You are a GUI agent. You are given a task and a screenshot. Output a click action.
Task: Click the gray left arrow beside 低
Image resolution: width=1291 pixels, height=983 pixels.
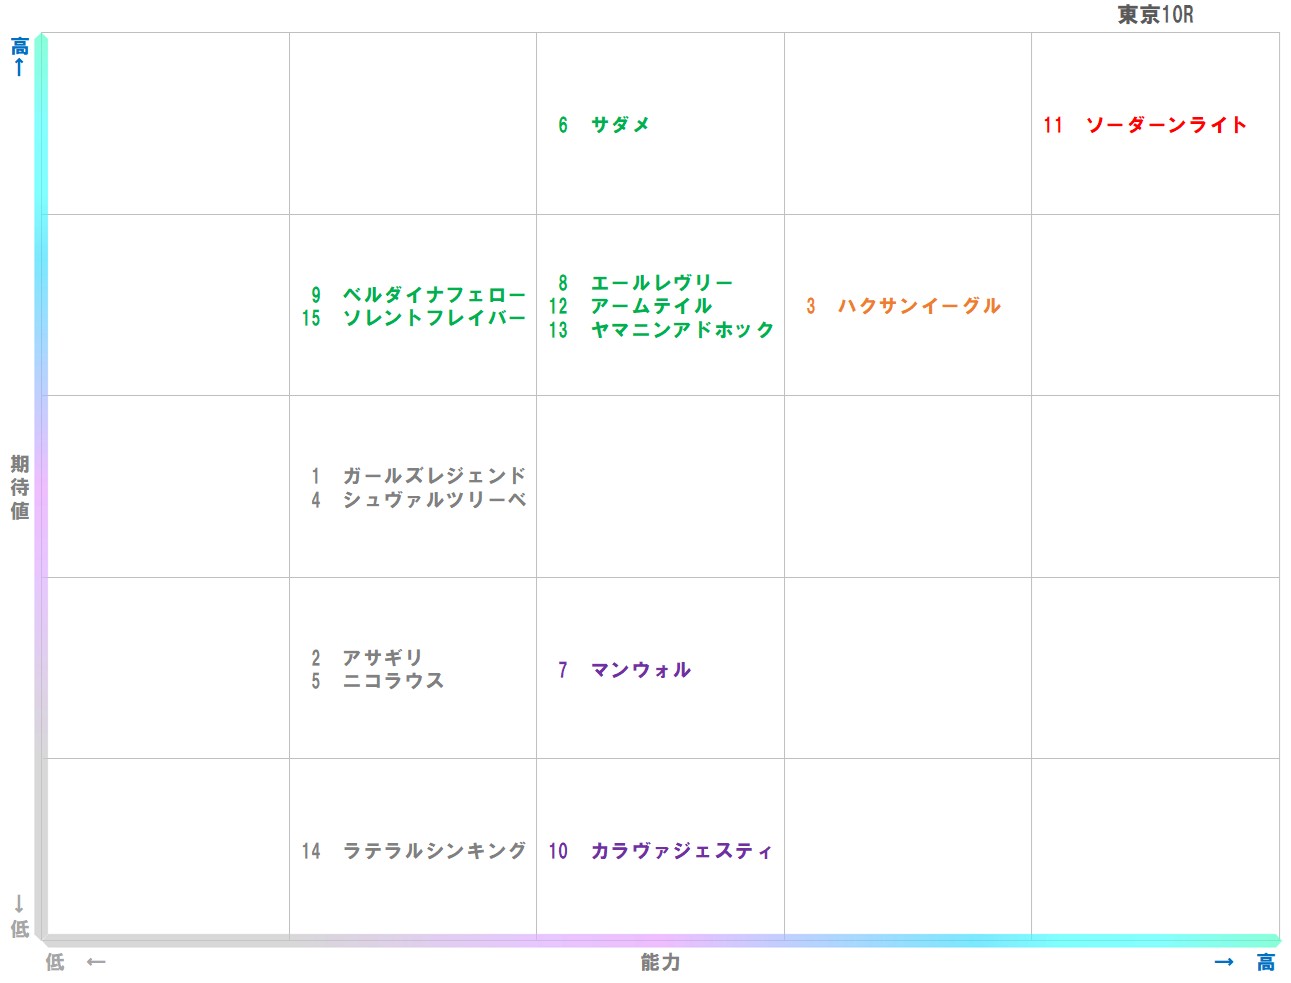tap(96, 962)
